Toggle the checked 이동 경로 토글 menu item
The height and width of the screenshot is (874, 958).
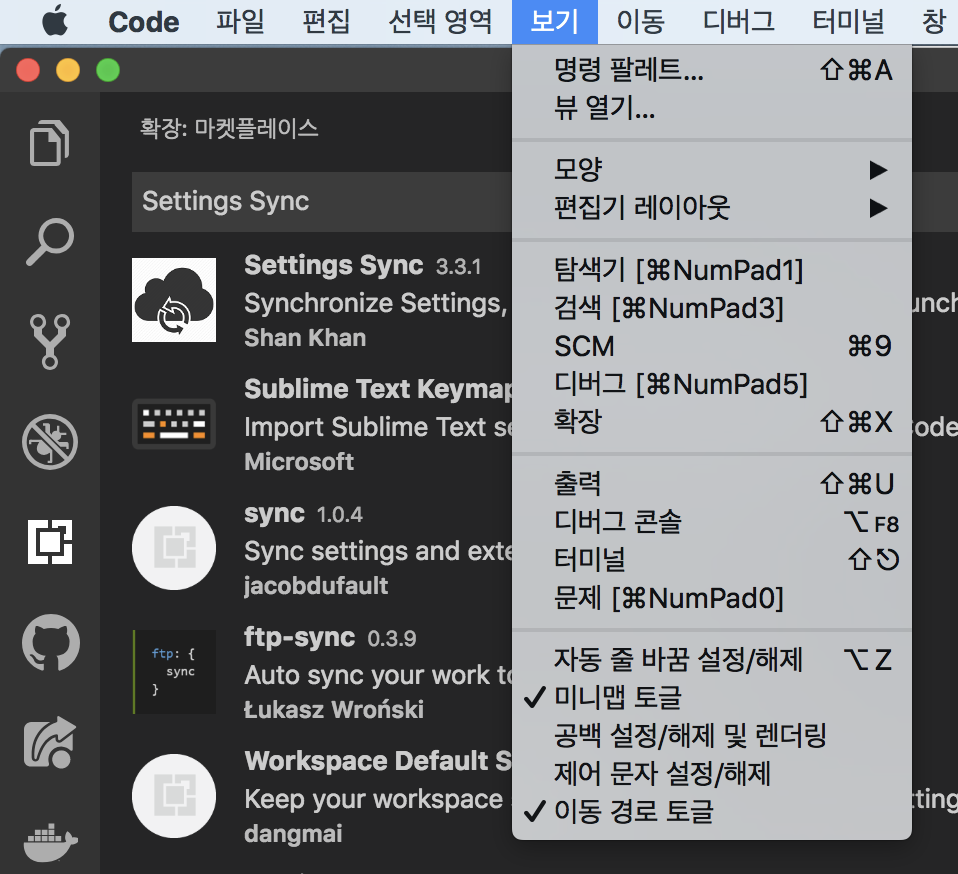712,811
